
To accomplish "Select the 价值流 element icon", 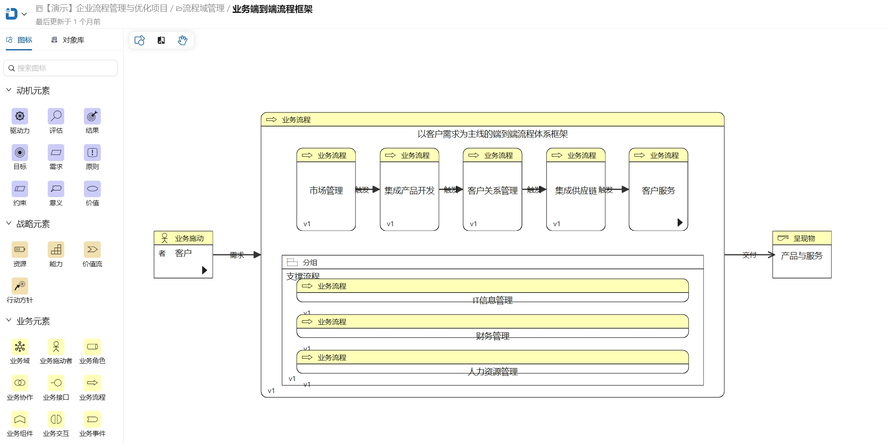I will coord(92,250).
